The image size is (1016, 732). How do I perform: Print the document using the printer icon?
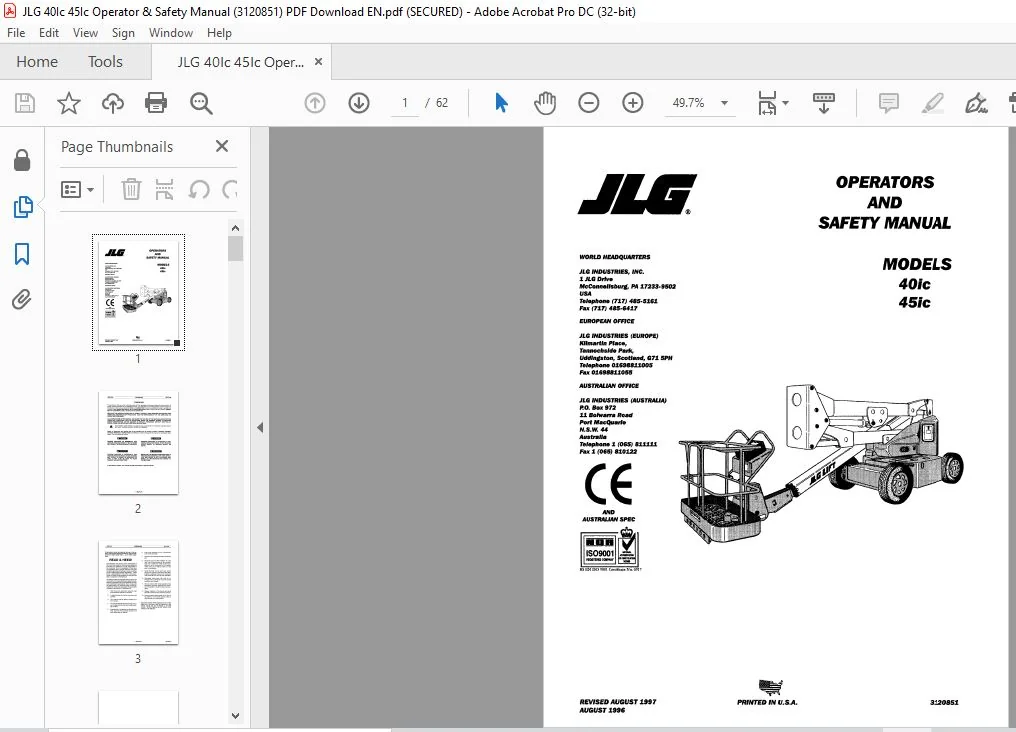[x=156, y=103]
